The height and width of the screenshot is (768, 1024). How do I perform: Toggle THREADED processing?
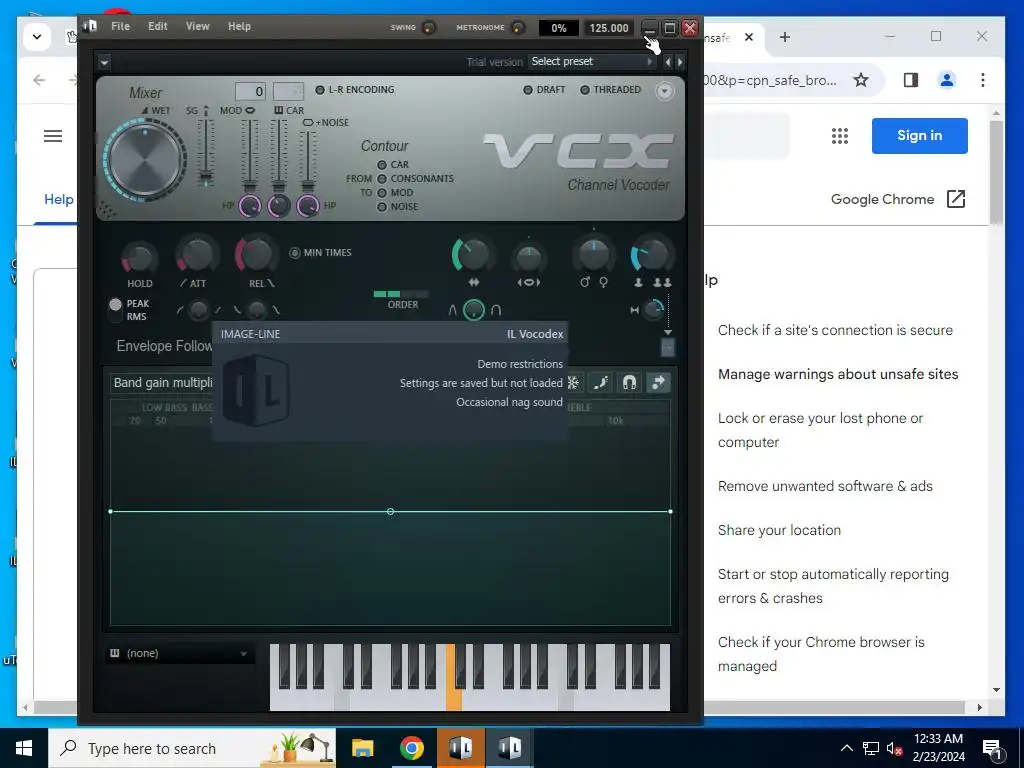click(x=611, y=89)
